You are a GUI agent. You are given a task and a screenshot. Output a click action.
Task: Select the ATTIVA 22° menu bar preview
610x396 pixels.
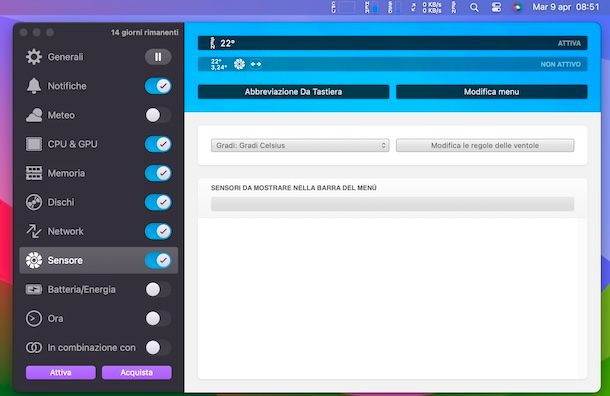click(393, 43)
